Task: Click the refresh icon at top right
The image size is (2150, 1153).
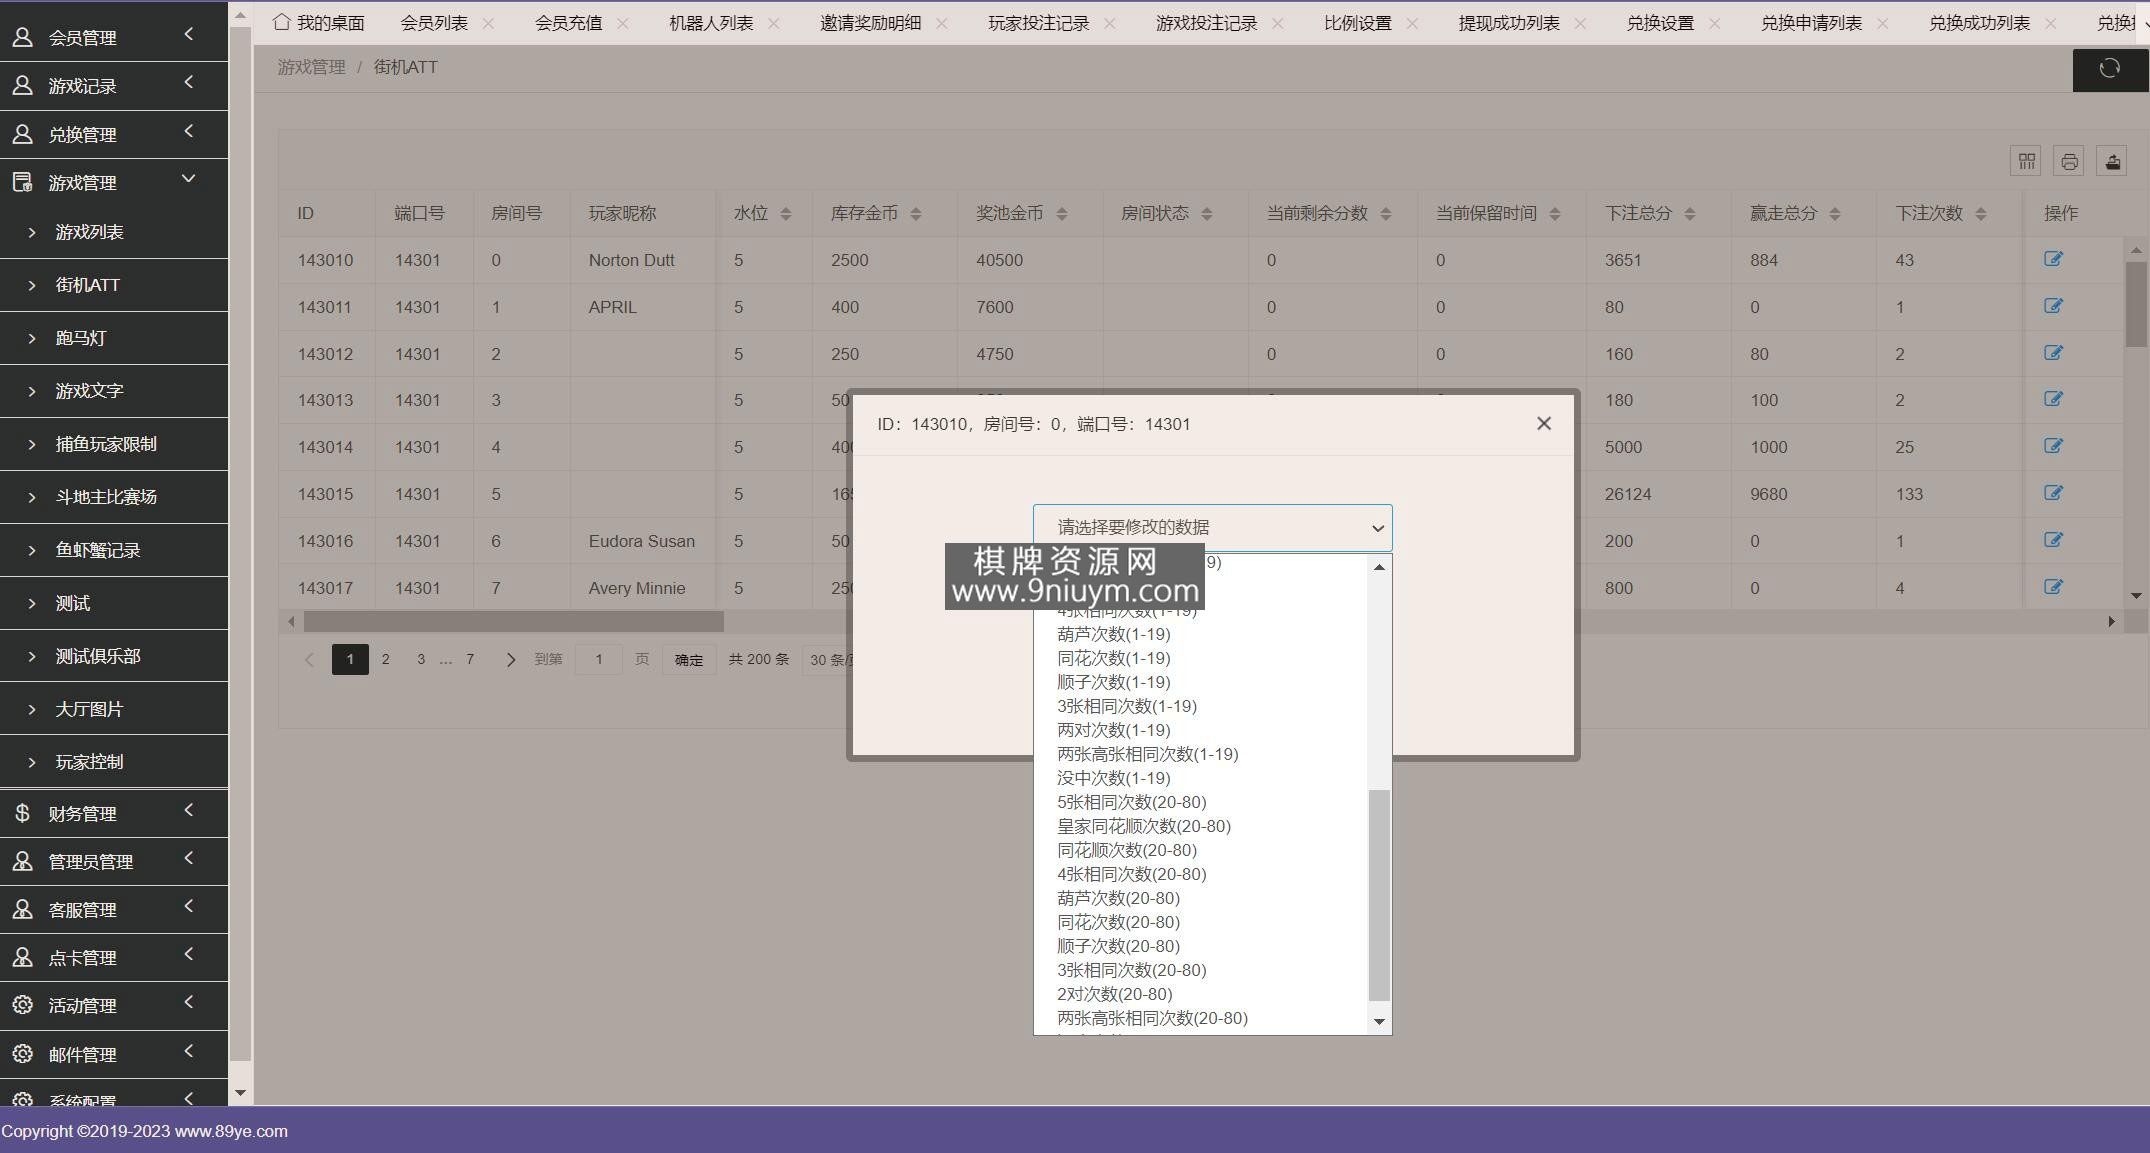Action: pyautogui.click(x=2109, y=68)
